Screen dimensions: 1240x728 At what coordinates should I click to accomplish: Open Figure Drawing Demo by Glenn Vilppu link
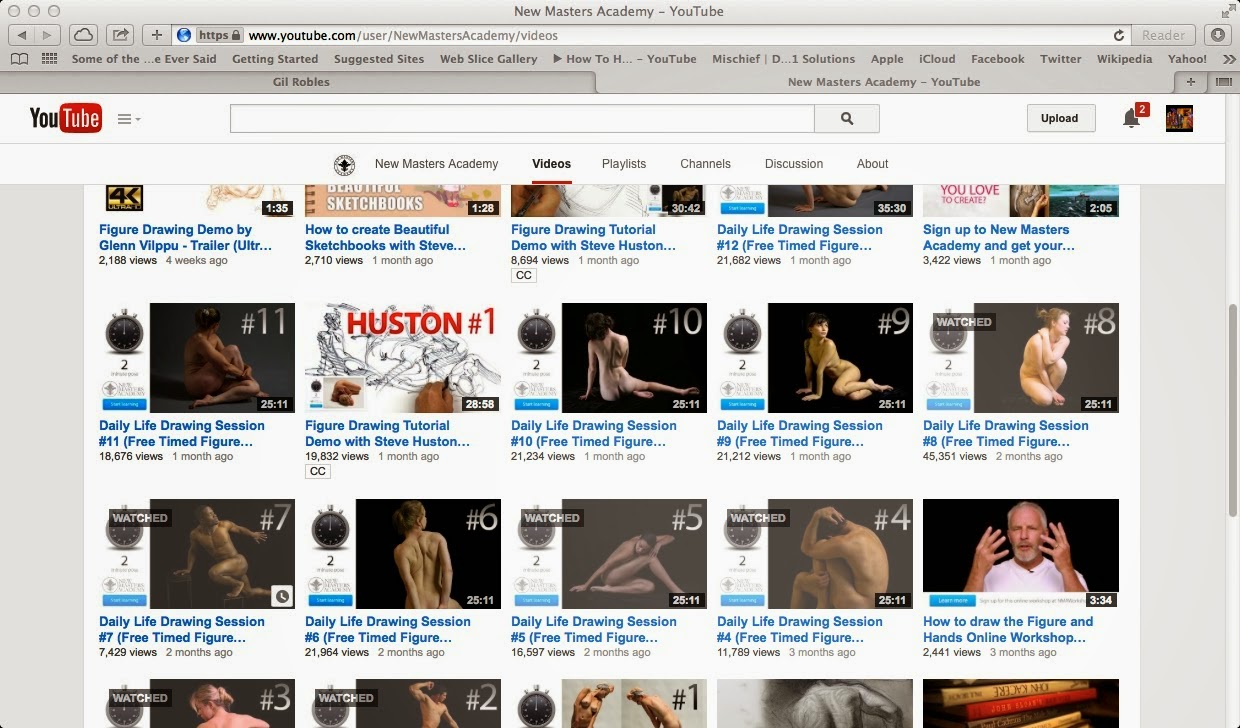tap(185, 237)
